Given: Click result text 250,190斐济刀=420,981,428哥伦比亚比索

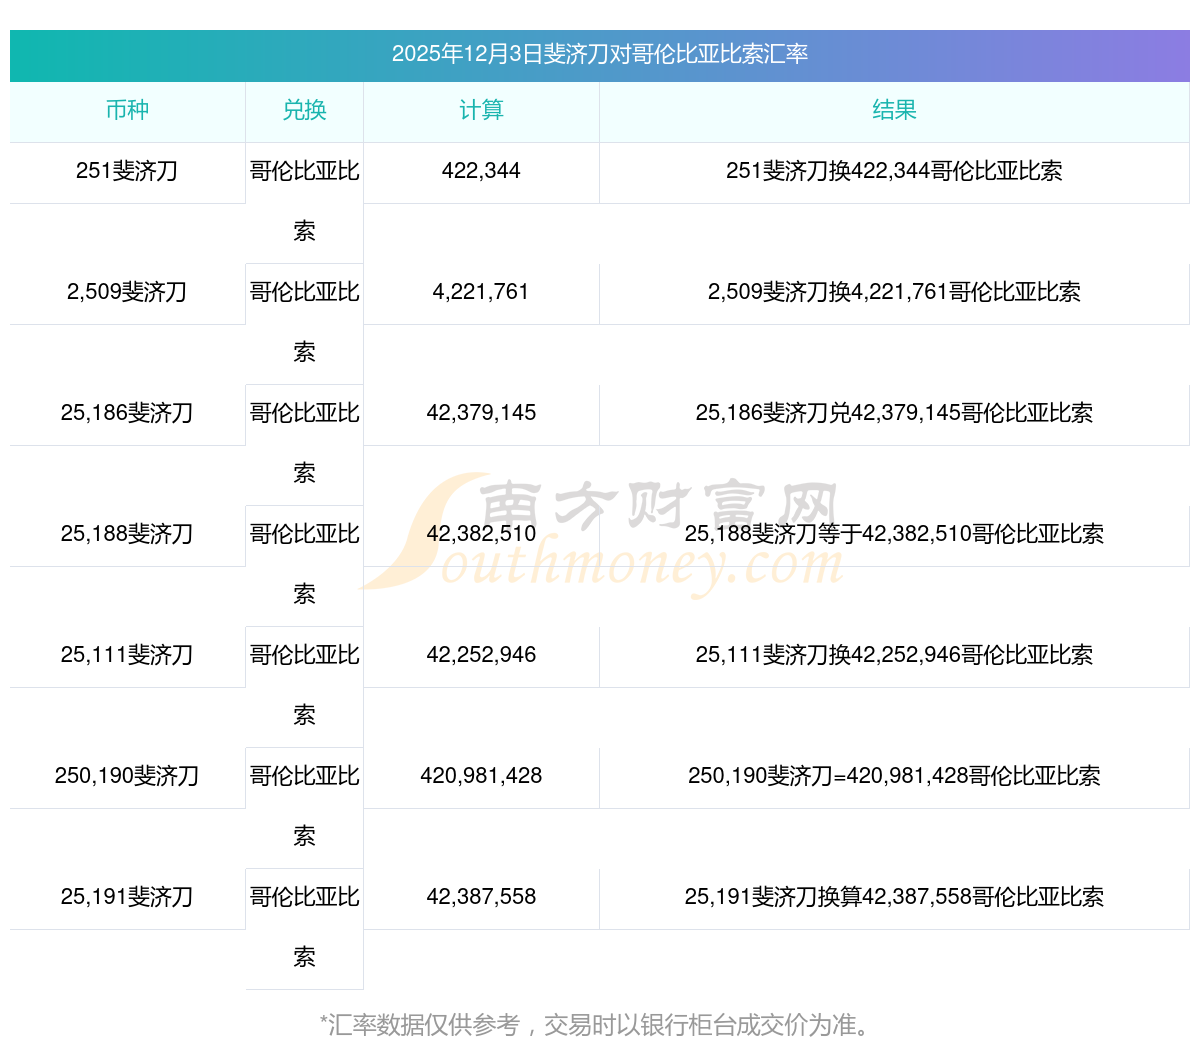Looking at the screenshot, I should pos(894,776).
